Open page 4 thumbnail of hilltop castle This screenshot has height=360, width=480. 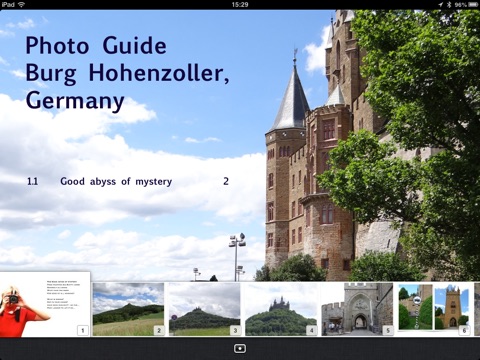click(281, 309)
